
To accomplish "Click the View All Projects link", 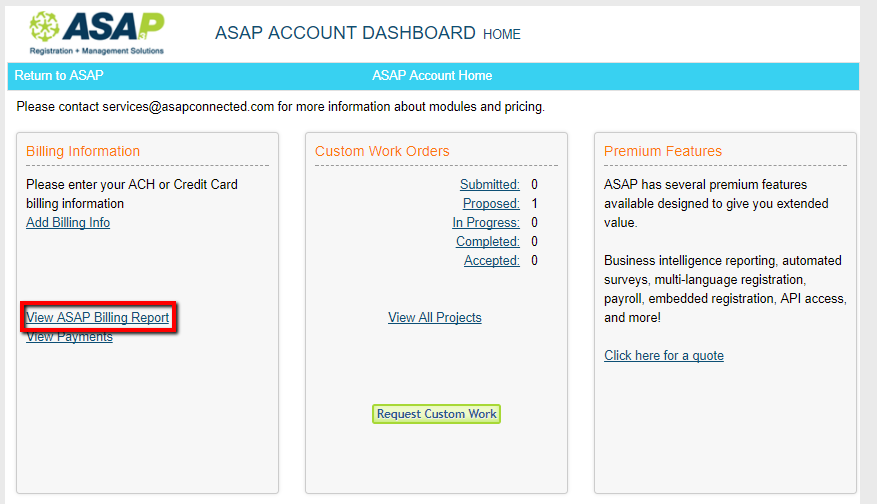I will click(435, 318).
